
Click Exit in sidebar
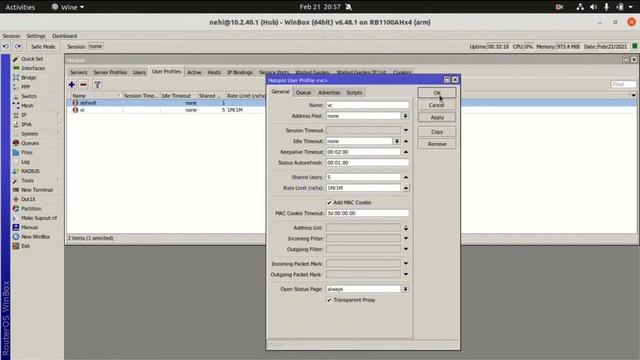pyautogui.click(x=25, y=246)
